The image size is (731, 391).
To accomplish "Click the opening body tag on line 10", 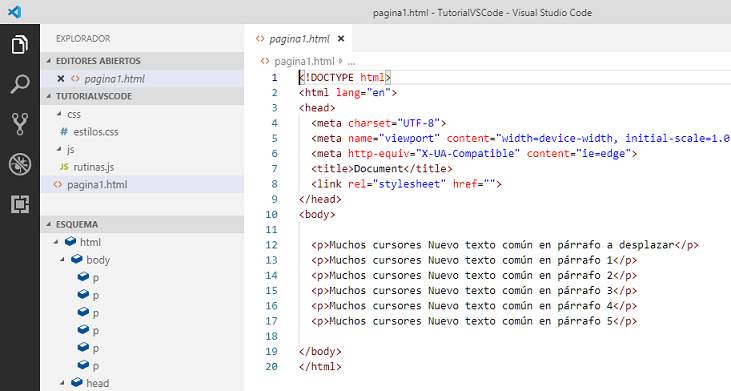I will [x=317, y=214].
